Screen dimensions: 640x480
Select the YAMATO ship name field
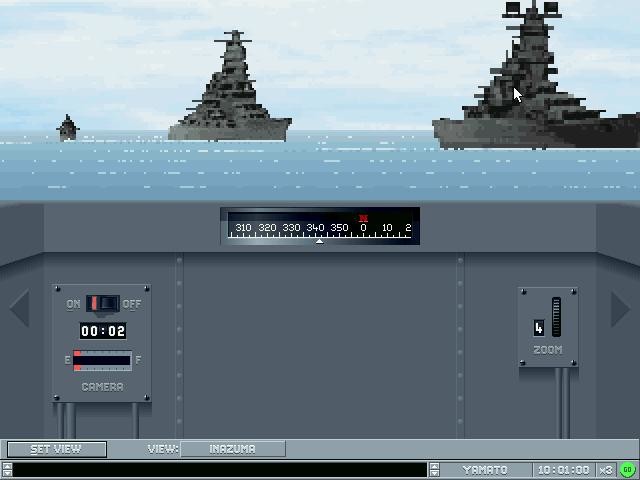point(485,470)
